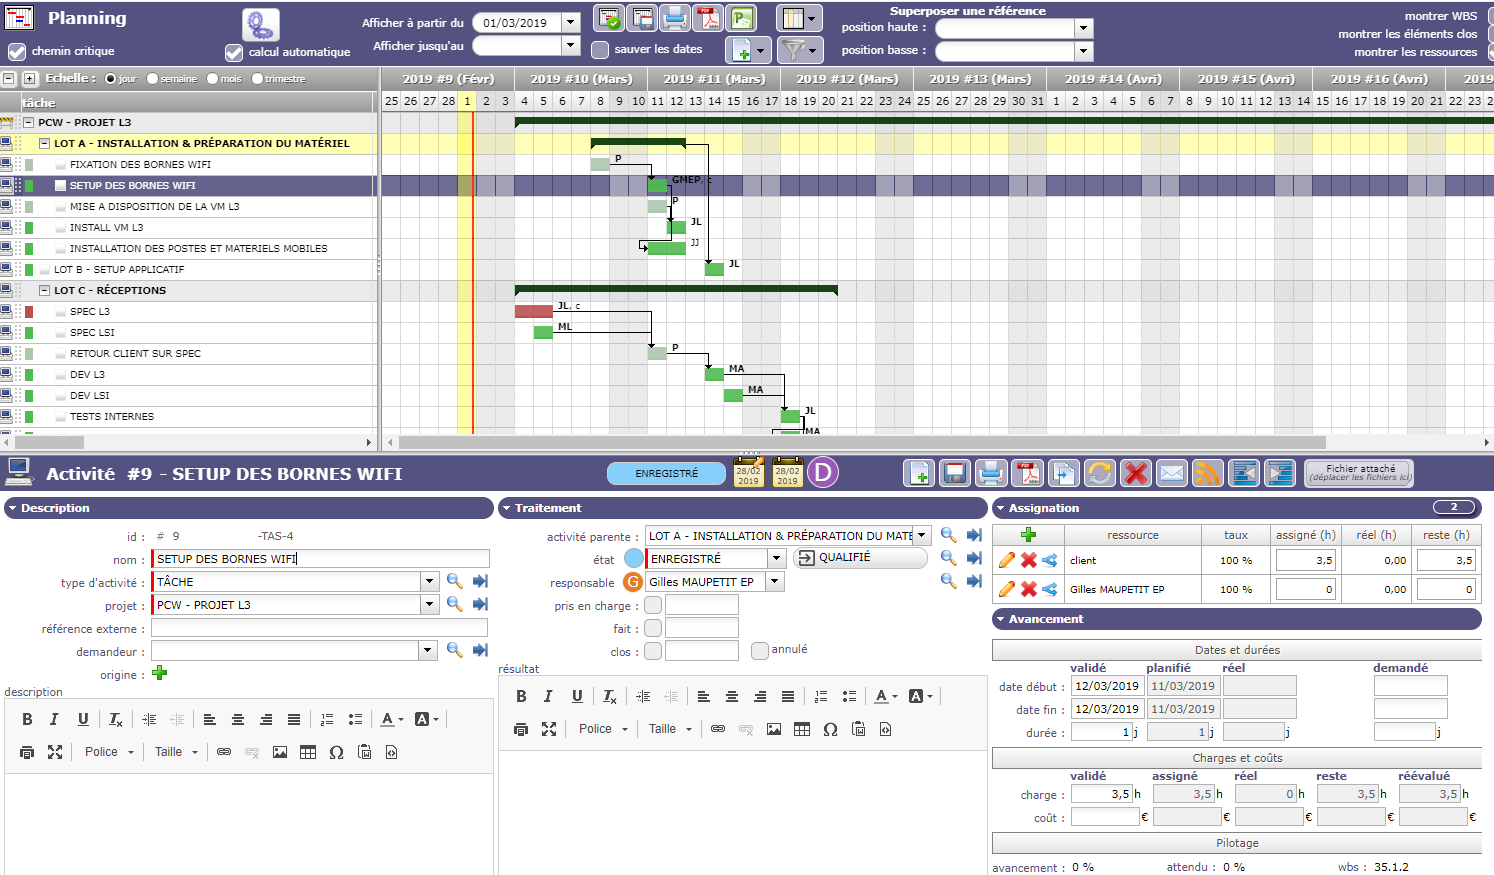
Task: Click the automatic calculation gear icon
Action: (261, 24)
